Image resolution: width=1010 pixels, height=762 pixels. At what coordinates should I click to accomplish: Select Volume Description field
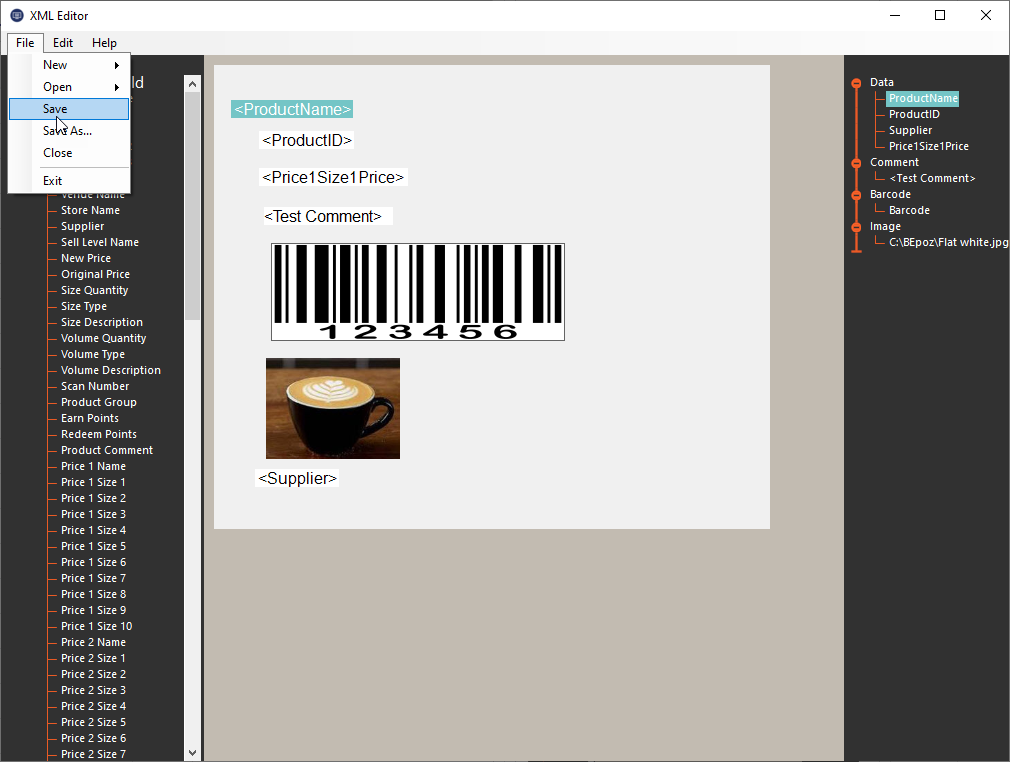tap(111, 370)
